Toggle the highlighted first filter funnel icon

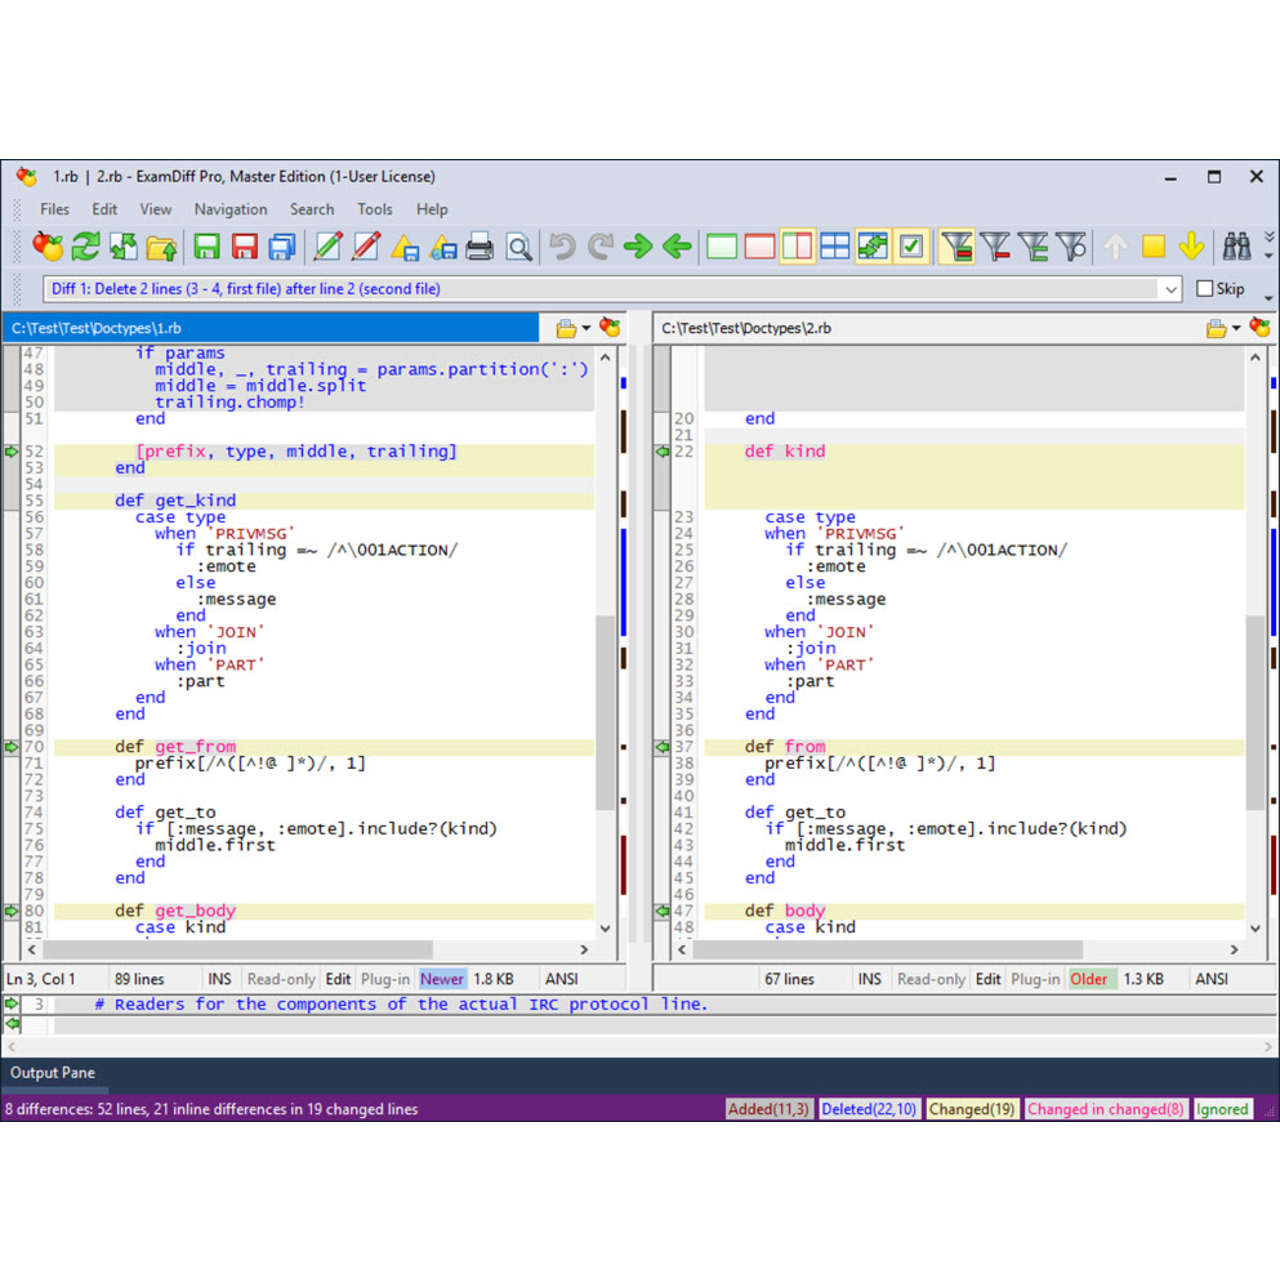(956, 246)
